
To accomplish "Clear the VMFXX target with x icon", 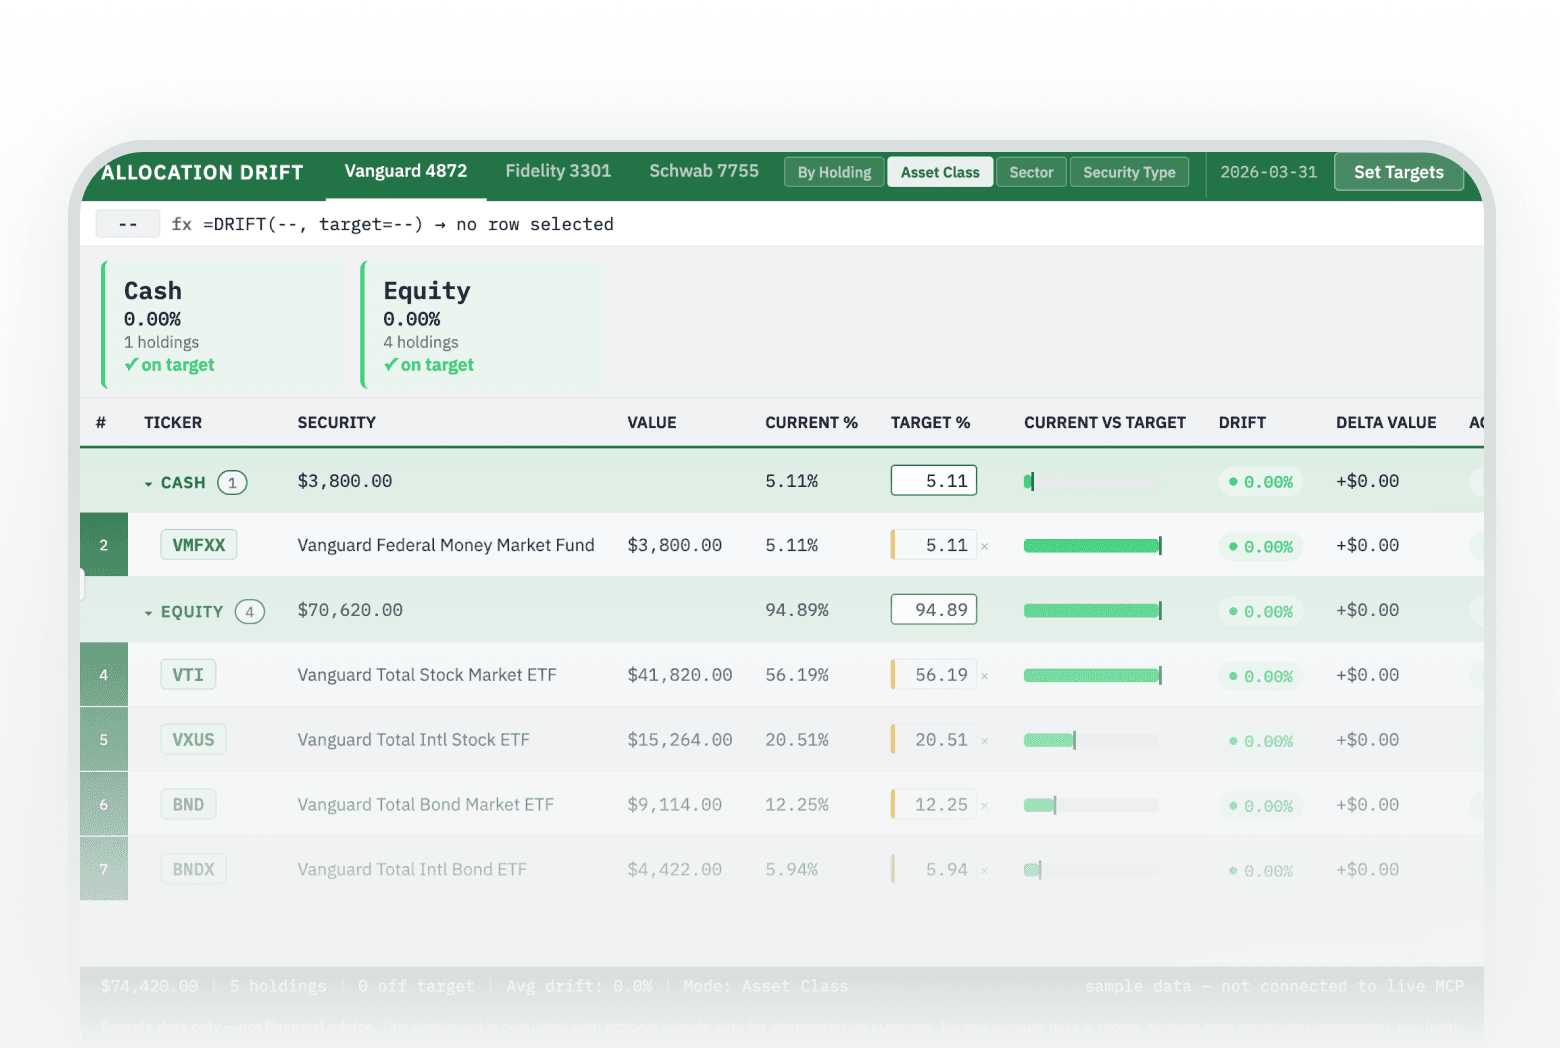I will [x=985, y=546].
